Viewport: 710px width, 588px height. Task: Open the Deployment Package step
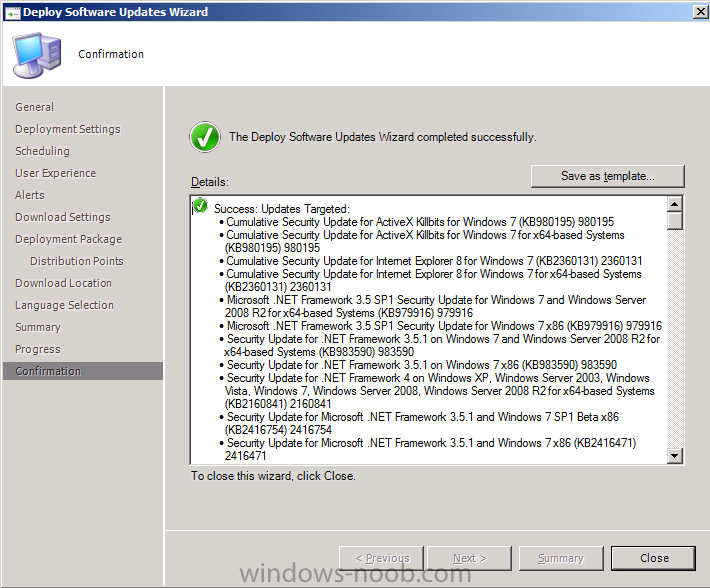click(68, 239)
